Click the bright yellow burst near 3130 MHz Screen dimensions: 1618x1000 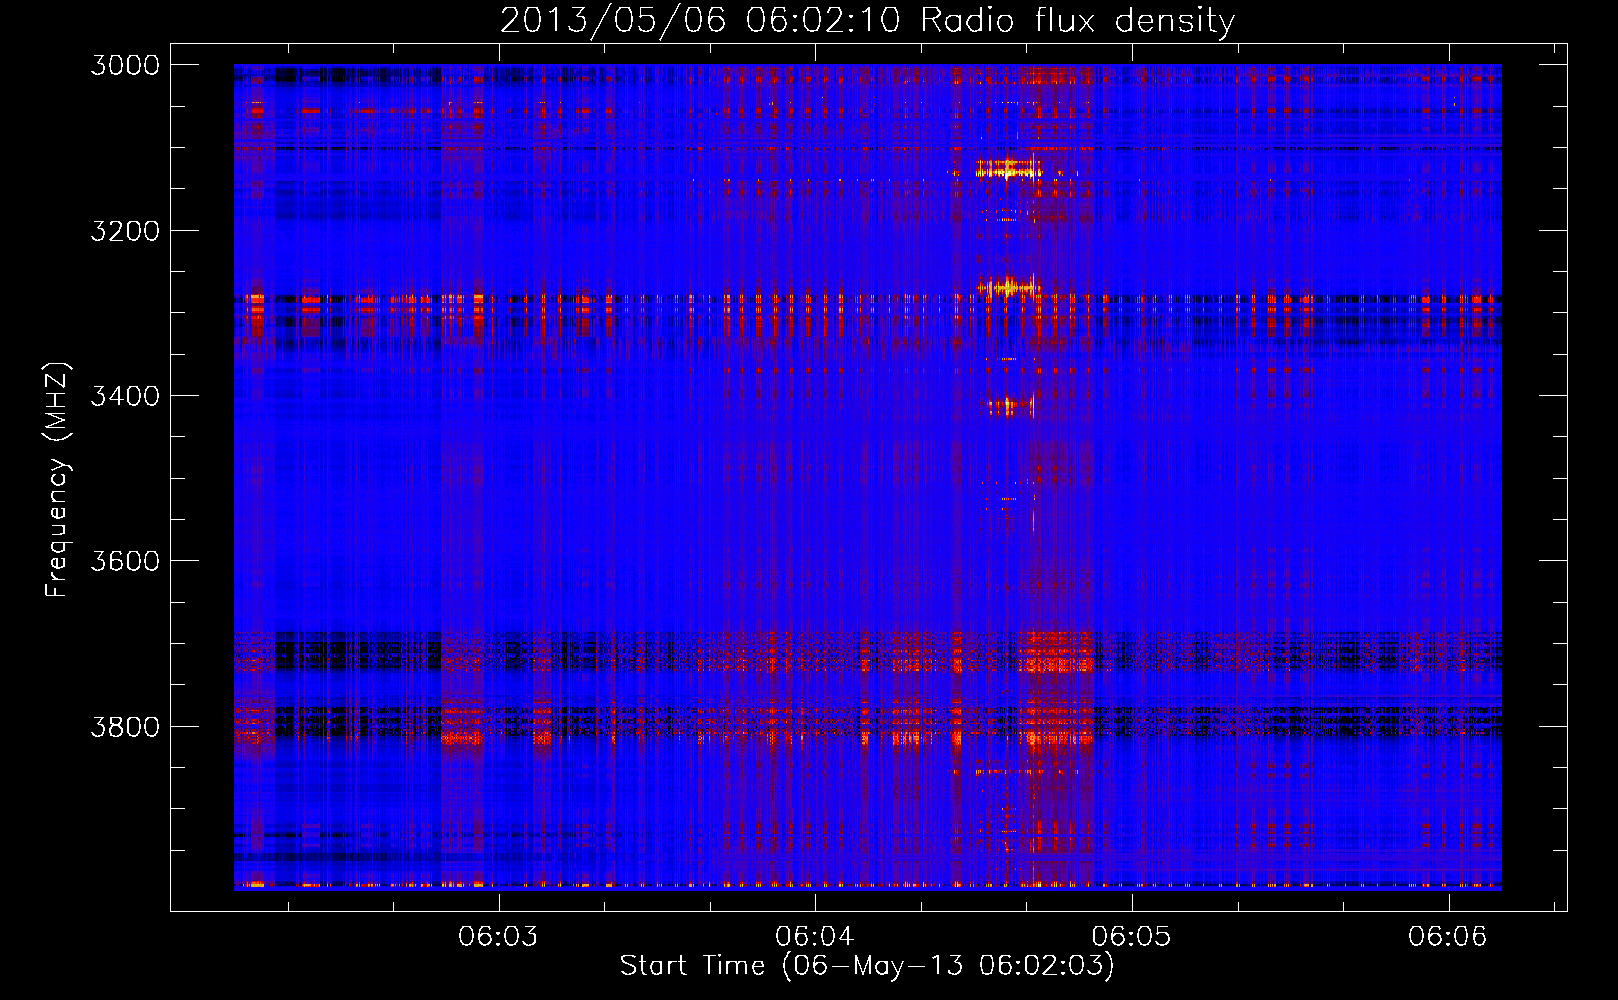(1008, 167)
